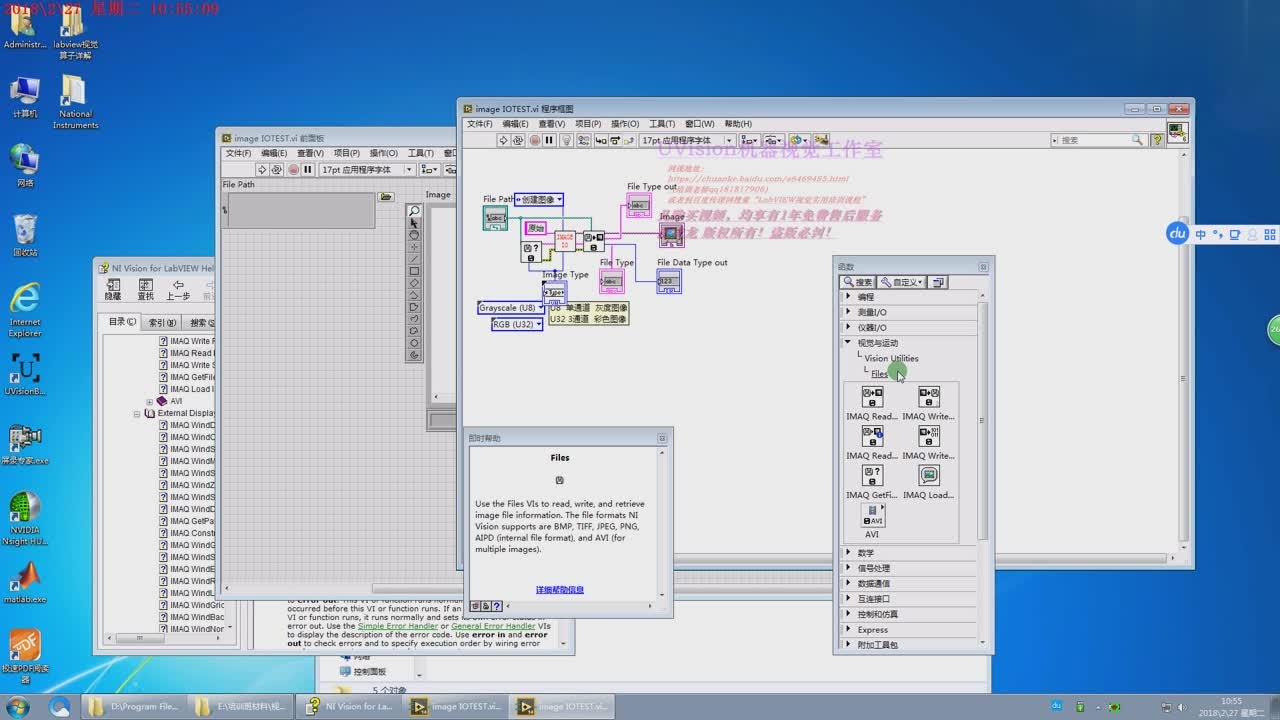The height and width of the screenshot is (720, 1280).
Task: Click Simple Error Handler link in help
Action: [398, 626]
